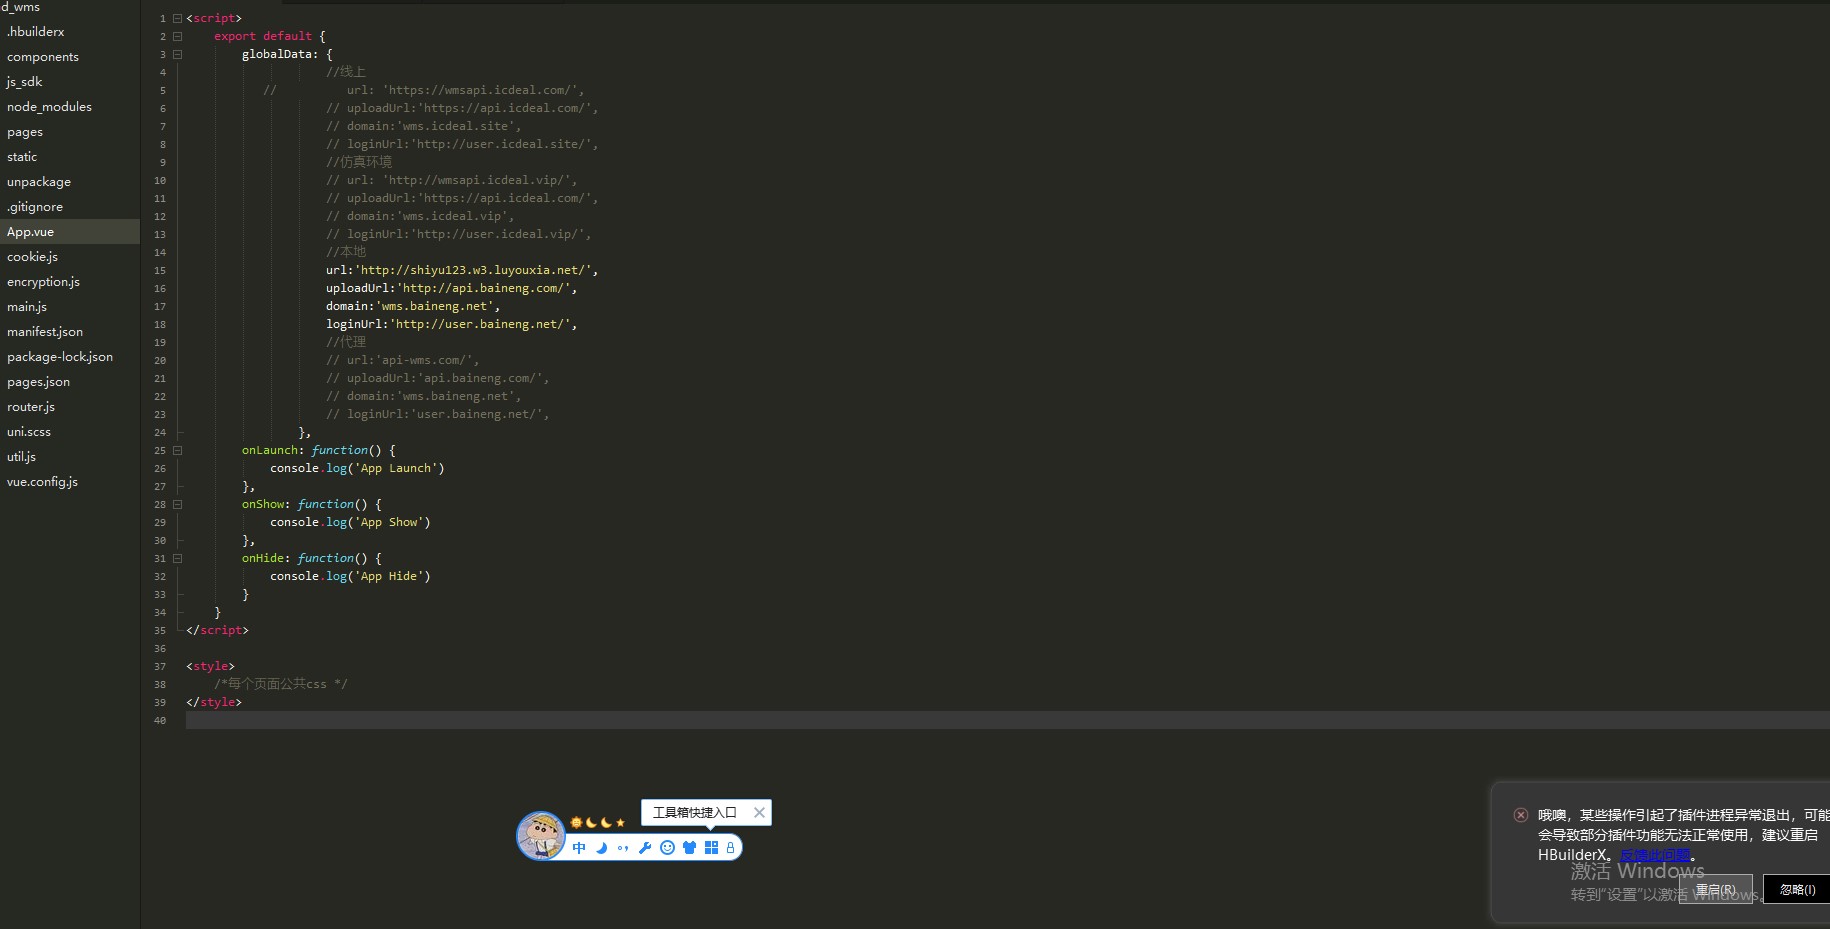The height and width of the screenshot is (929, 1830).
Task: Click the uploadUrl api.baineng.com string
Action: click(484, 288)
